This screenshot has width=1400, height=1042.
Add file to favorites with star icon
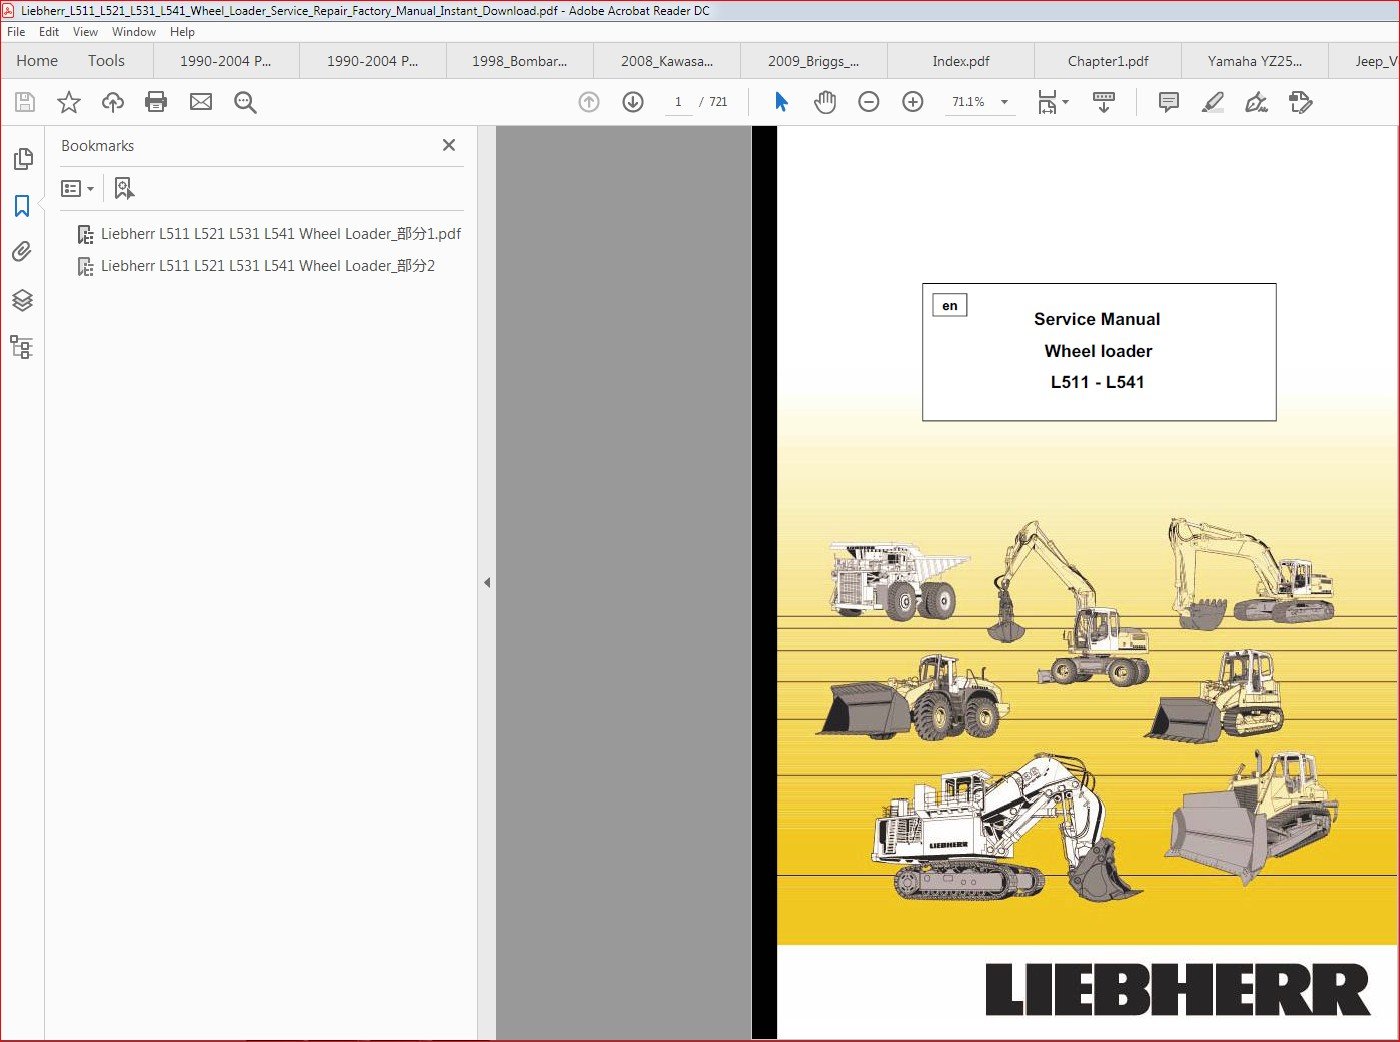tap(69, 102)
